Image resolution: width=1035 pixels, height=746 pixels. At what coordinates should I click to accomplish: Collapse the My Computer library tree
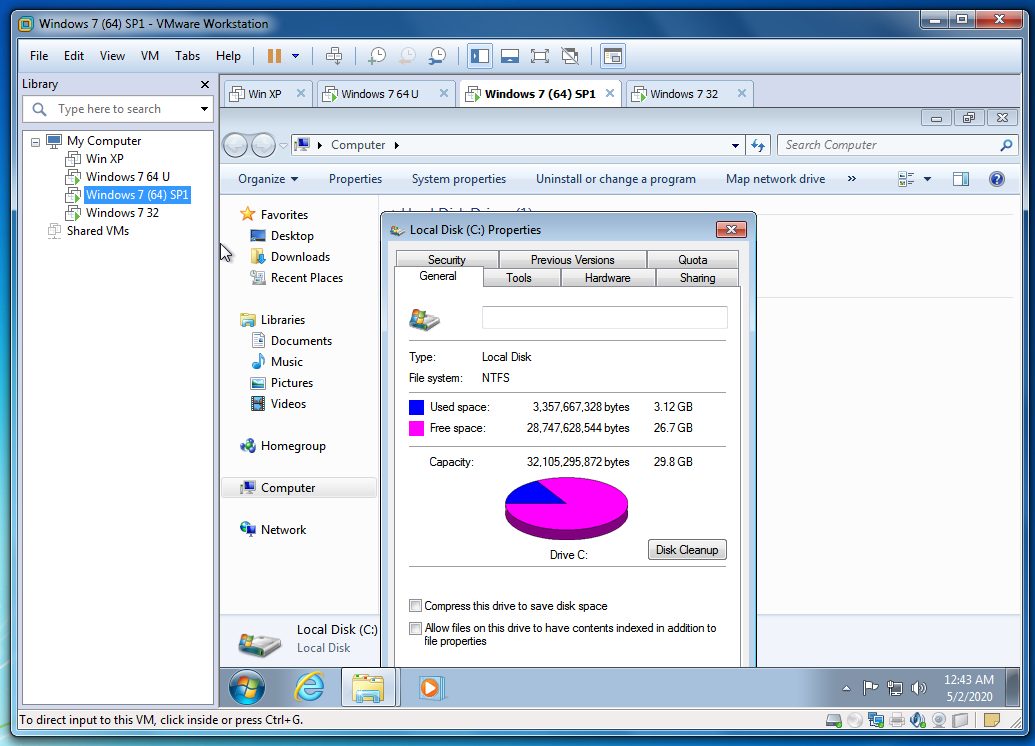(36, 142)
